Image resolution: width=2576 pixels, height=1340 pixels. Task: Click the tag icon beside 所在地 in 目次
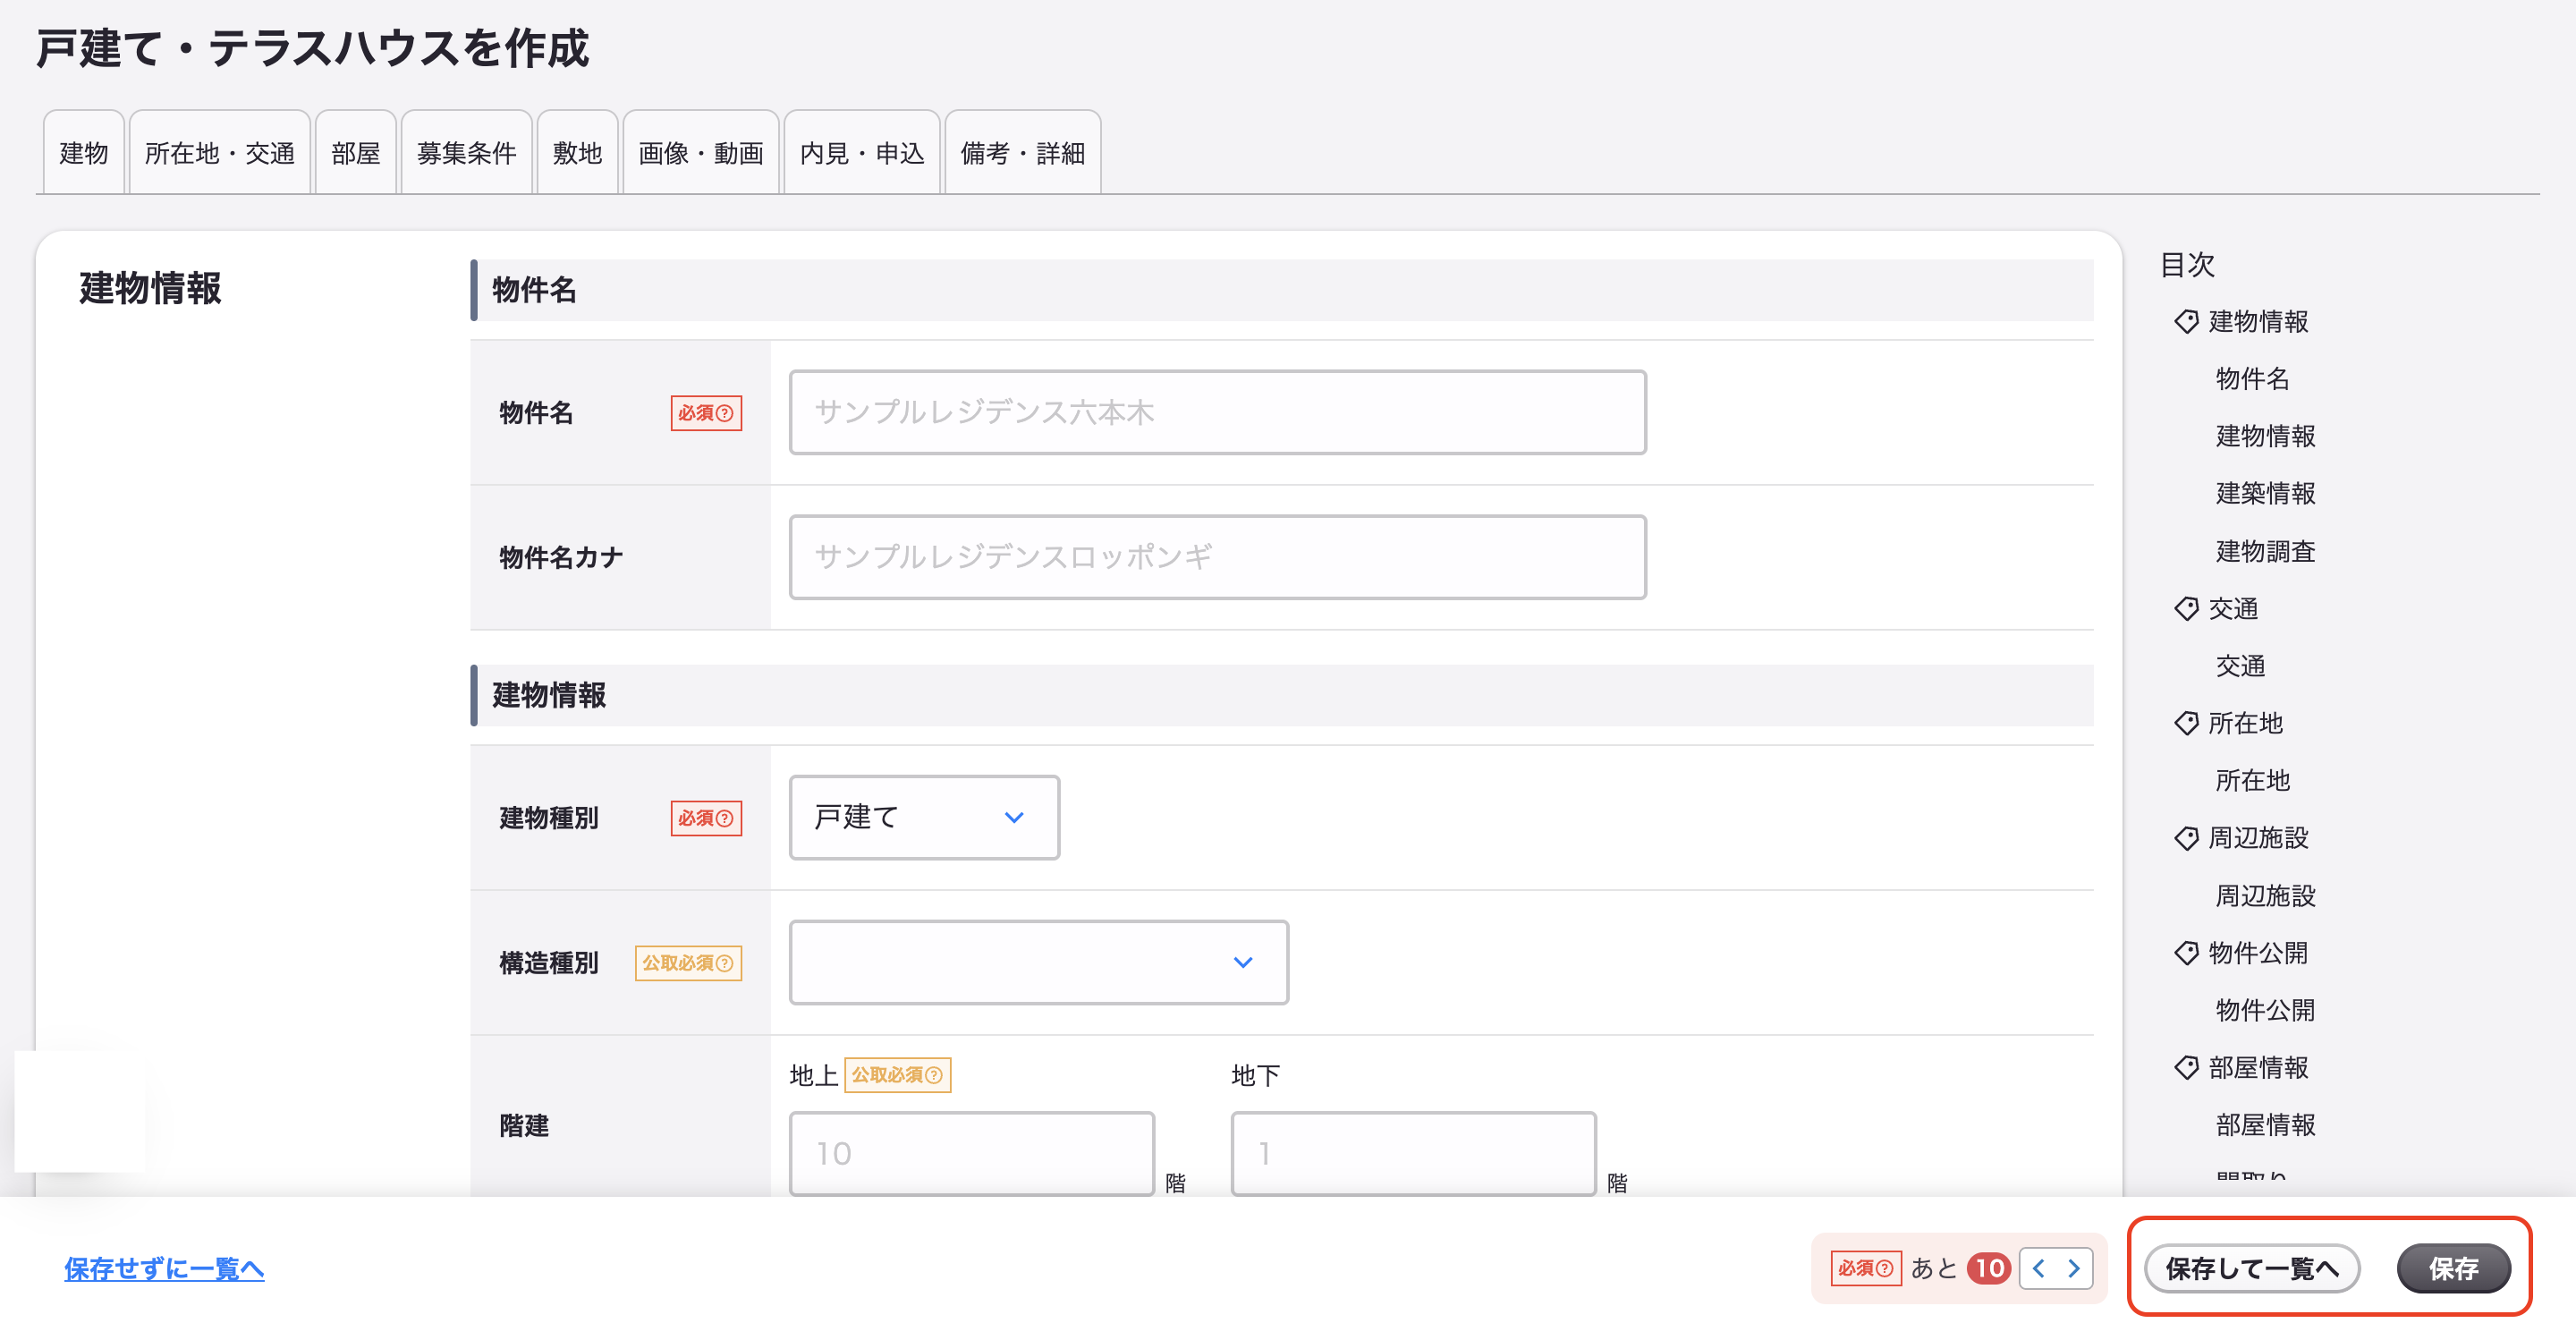(2186, 723)
